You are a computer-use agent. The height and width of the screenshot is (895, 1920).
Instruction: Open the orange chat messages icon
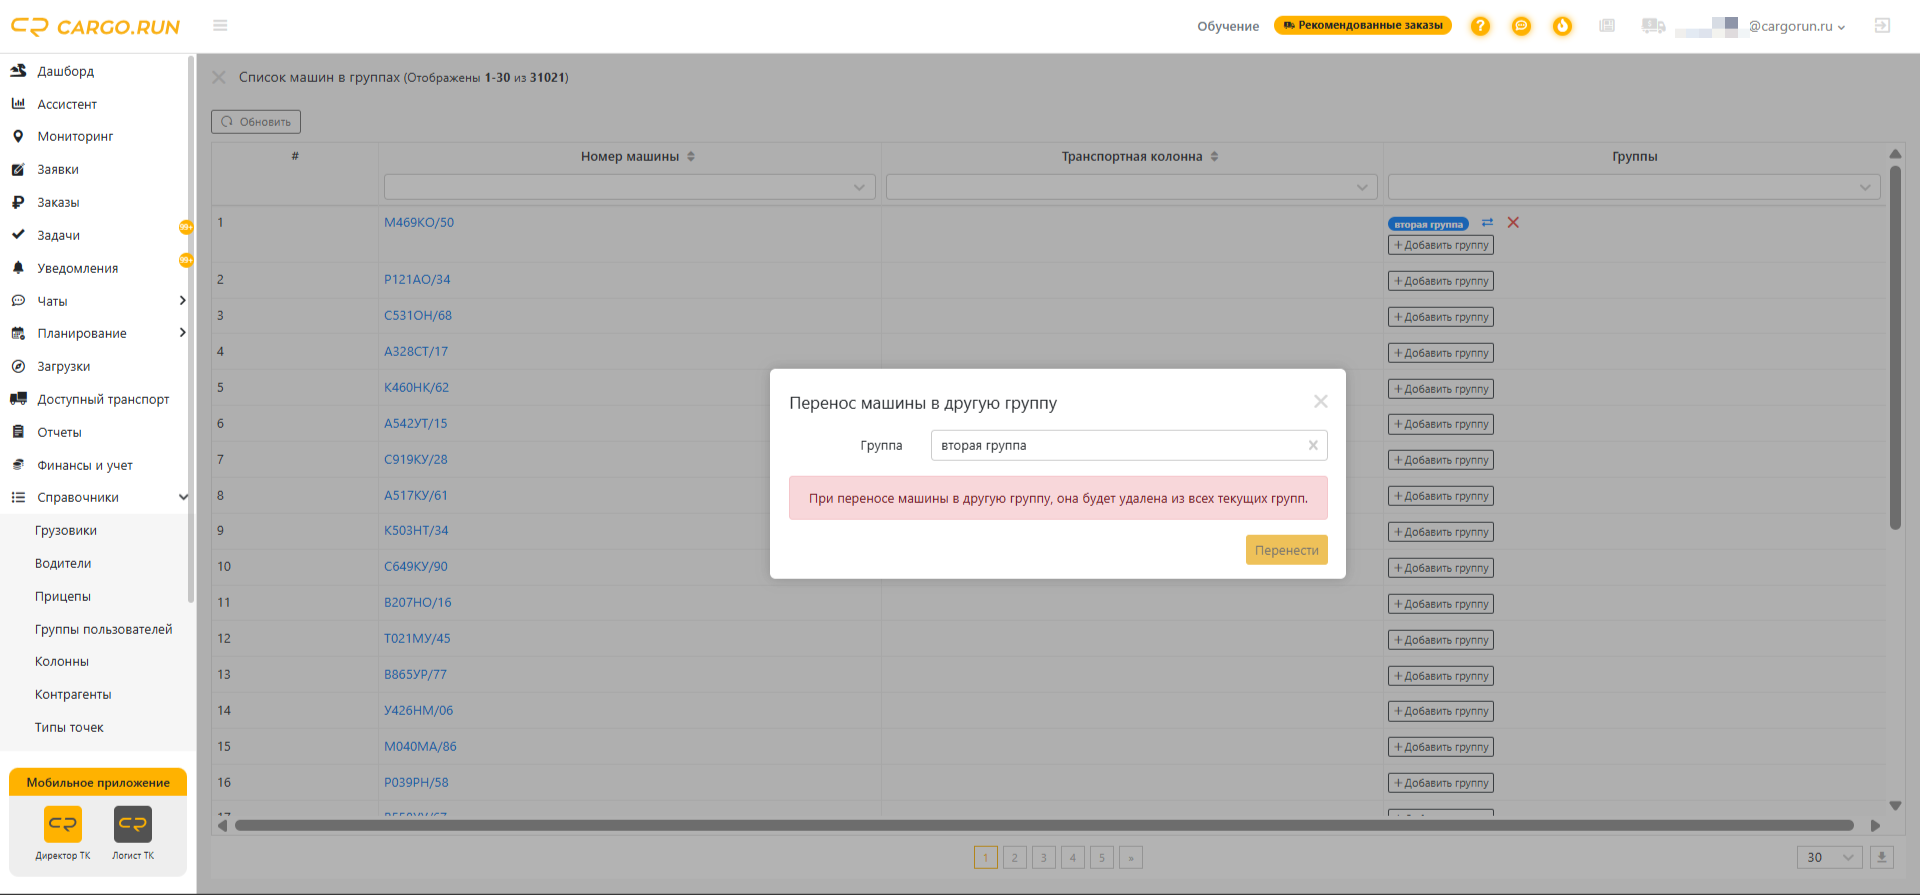click(1521, 26)
